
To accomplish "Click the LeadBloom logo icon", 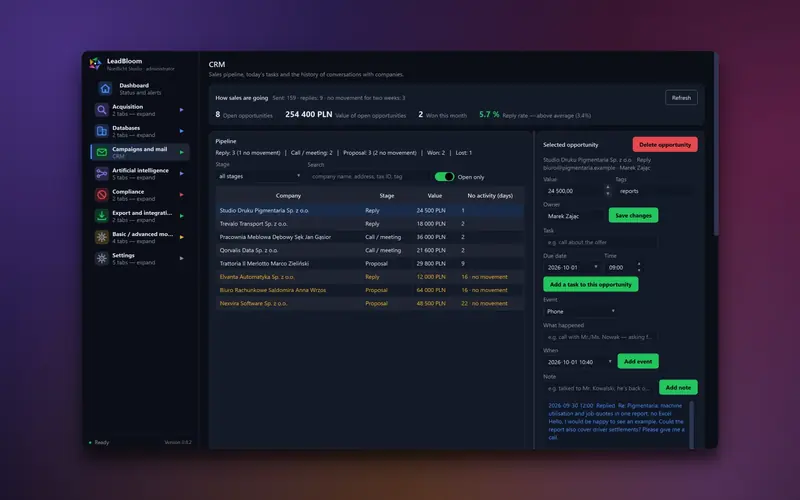I will click(95, 64).
